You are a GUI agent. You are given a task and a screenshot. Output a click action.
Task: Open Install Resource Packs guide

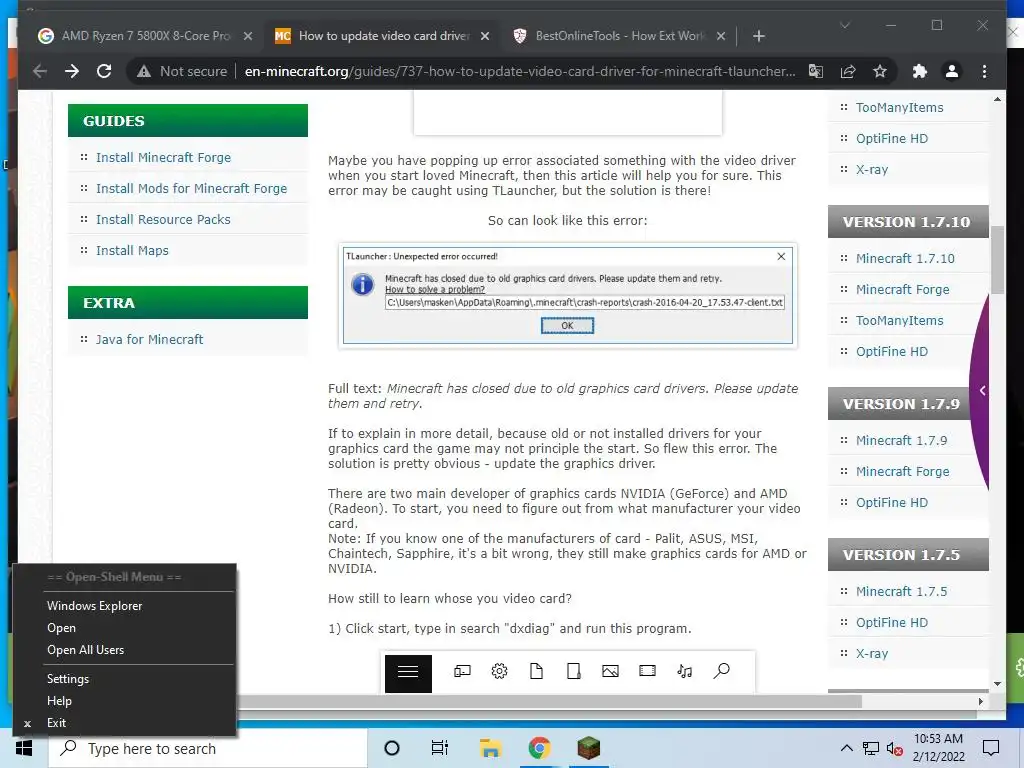point(163,219)
